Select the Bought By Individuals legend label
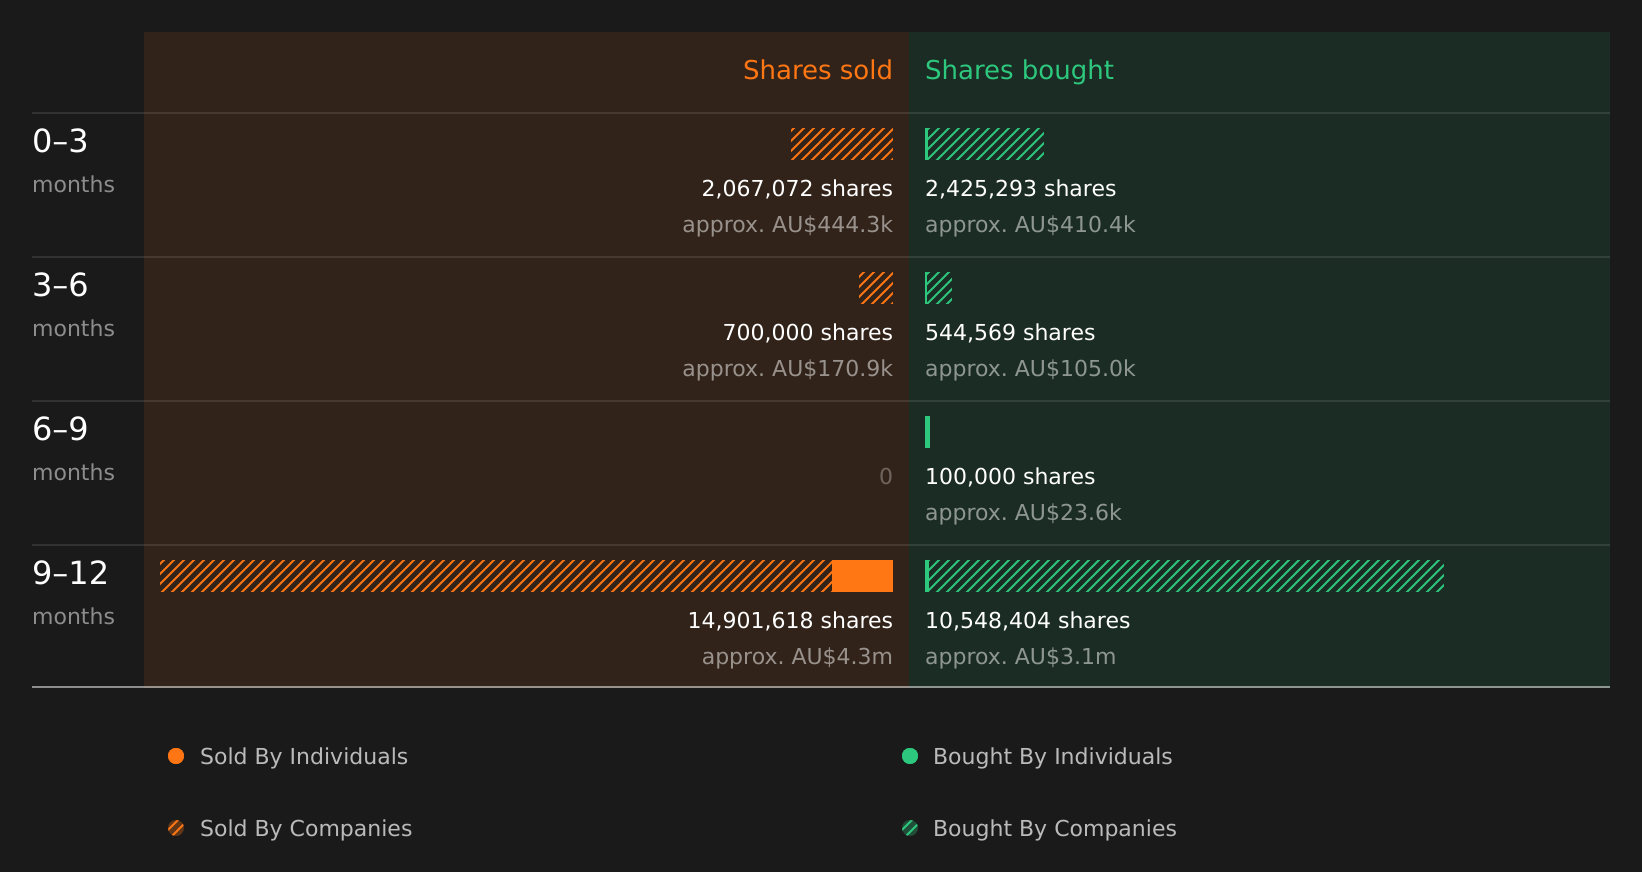 pos(1052,757)
